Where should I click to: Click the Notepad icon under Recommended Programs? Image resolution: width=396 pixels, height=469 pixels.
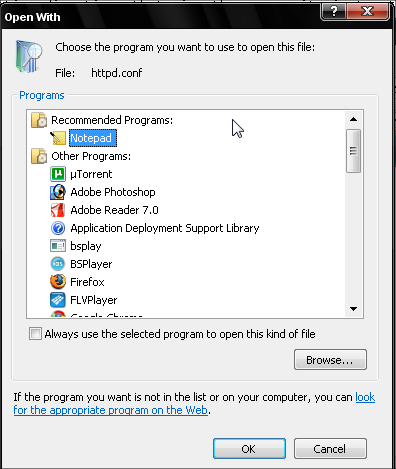(x=58, y=138)
